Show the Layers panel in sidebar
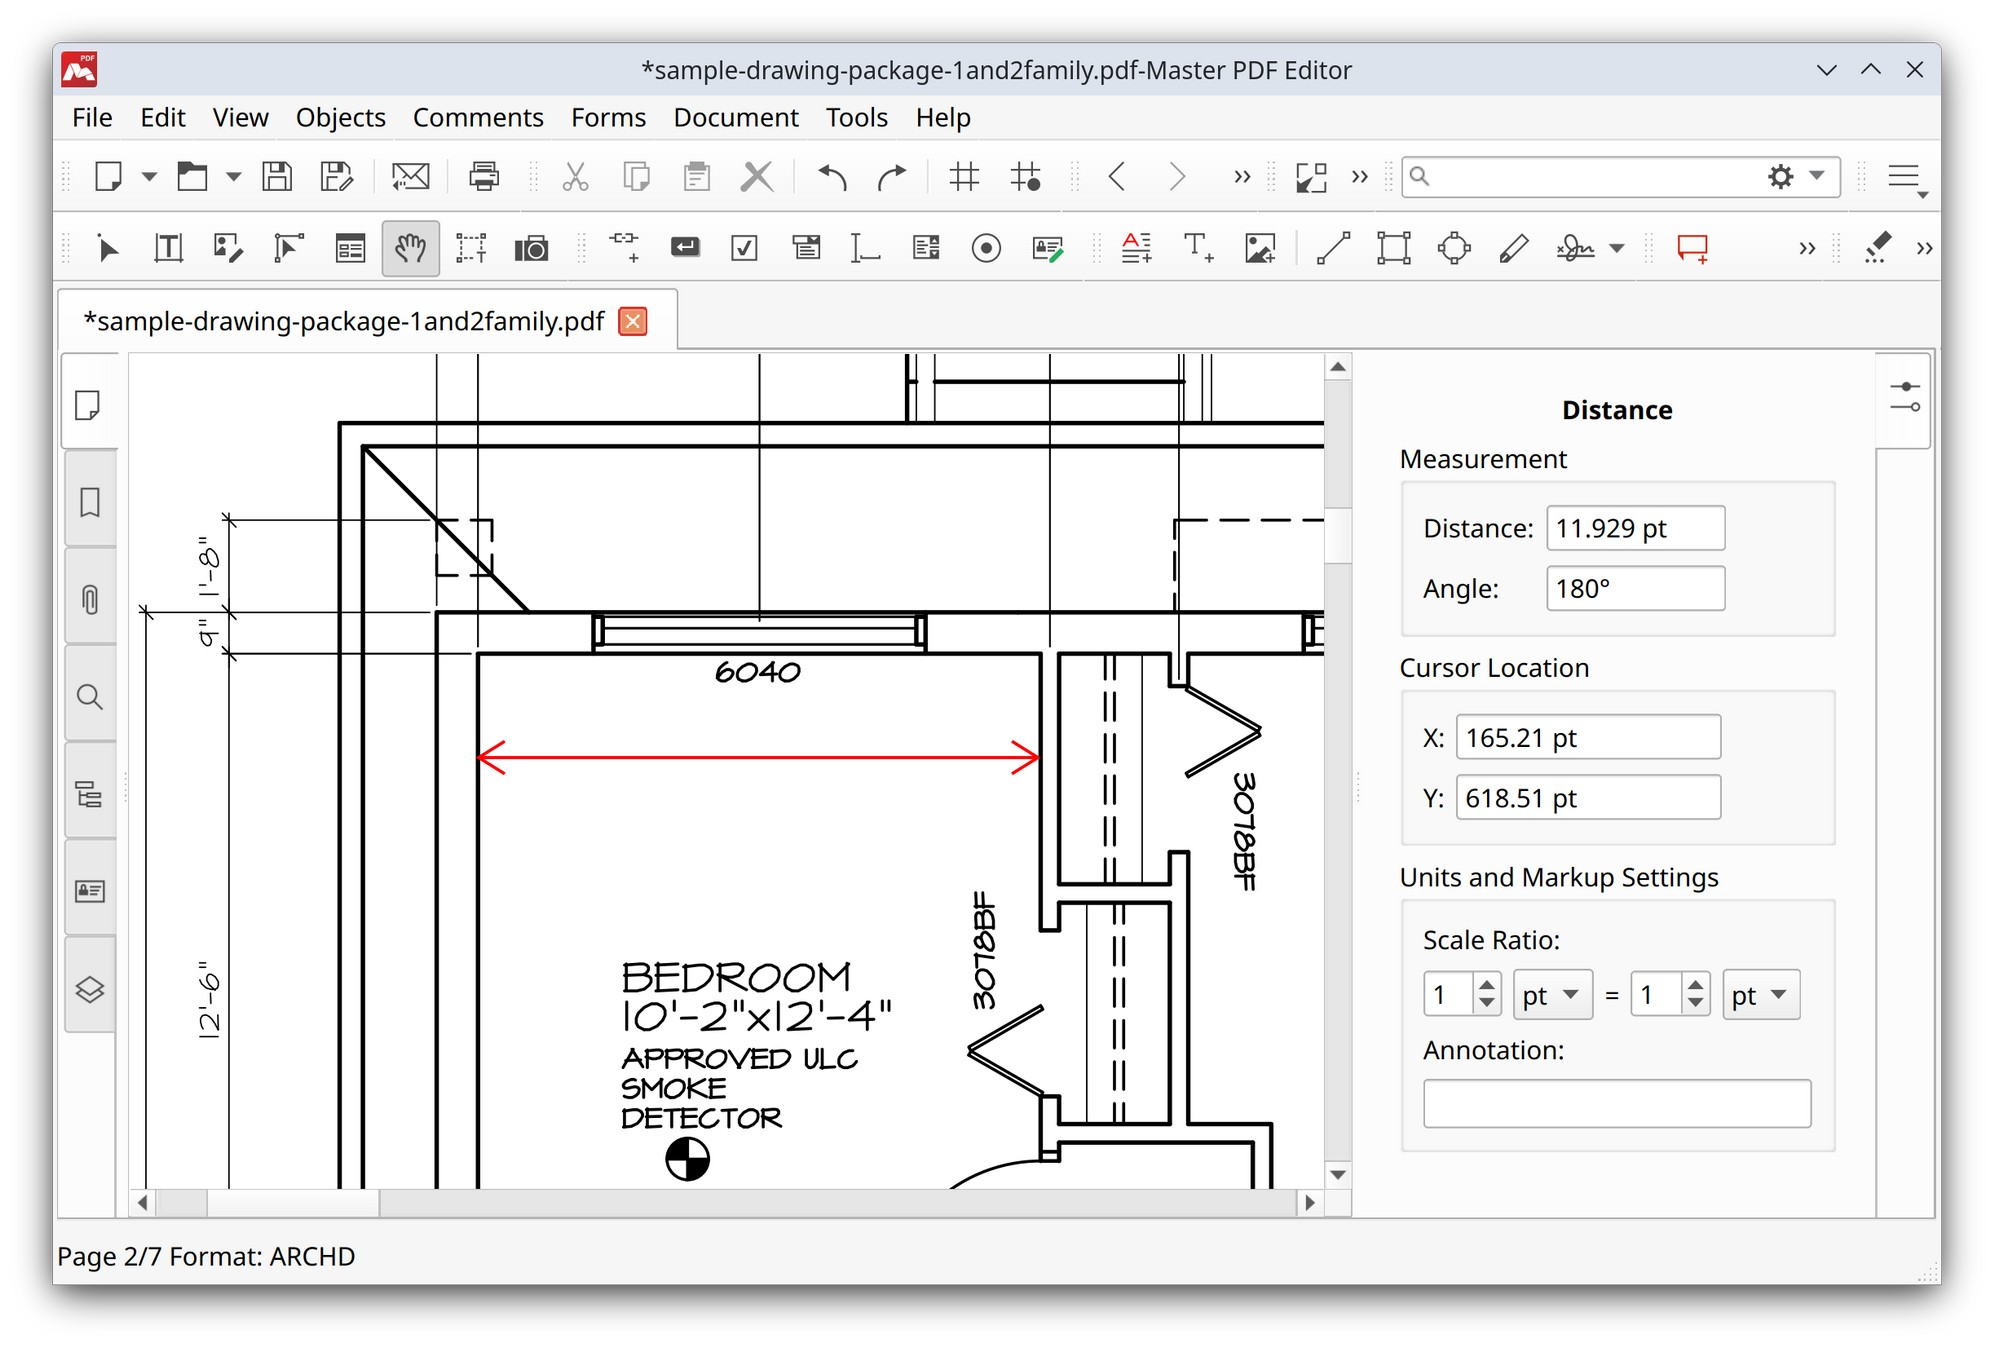This screenshot has width=1994, height=1347. pyautogui.click(x=90, y=988)
